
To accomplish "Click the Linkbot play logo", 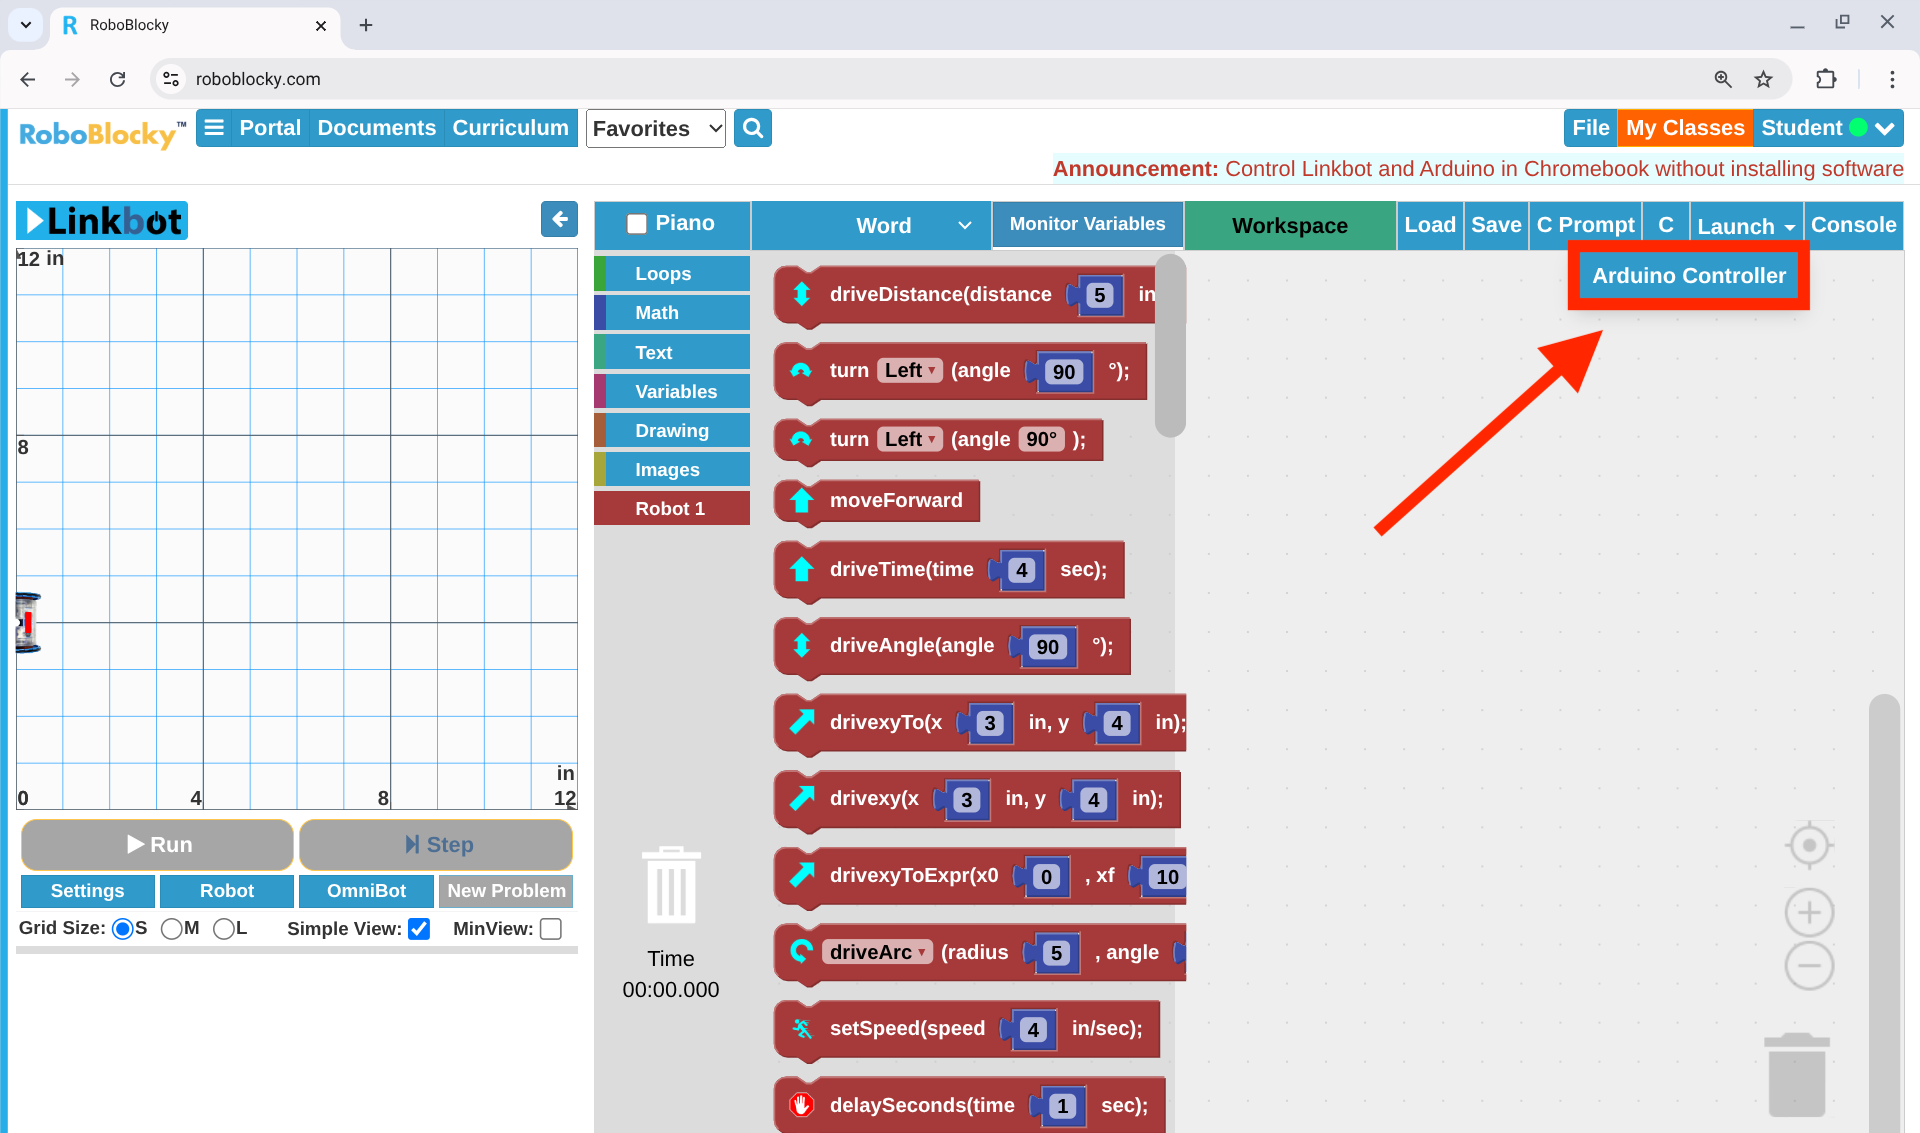I will point(36,220).
